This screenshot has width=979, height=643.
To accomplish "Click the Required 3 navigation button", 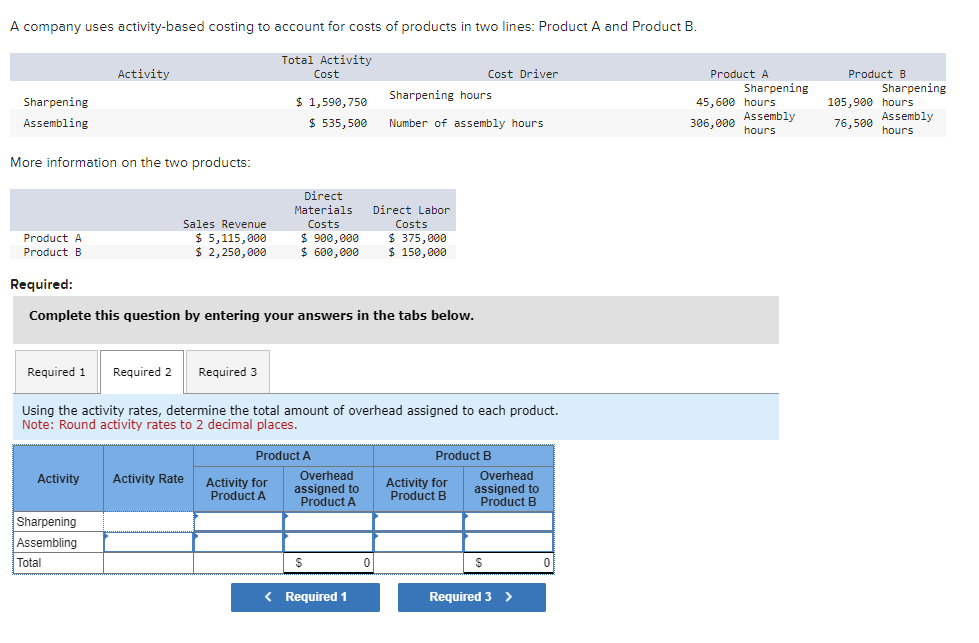I will pos(471,597).
